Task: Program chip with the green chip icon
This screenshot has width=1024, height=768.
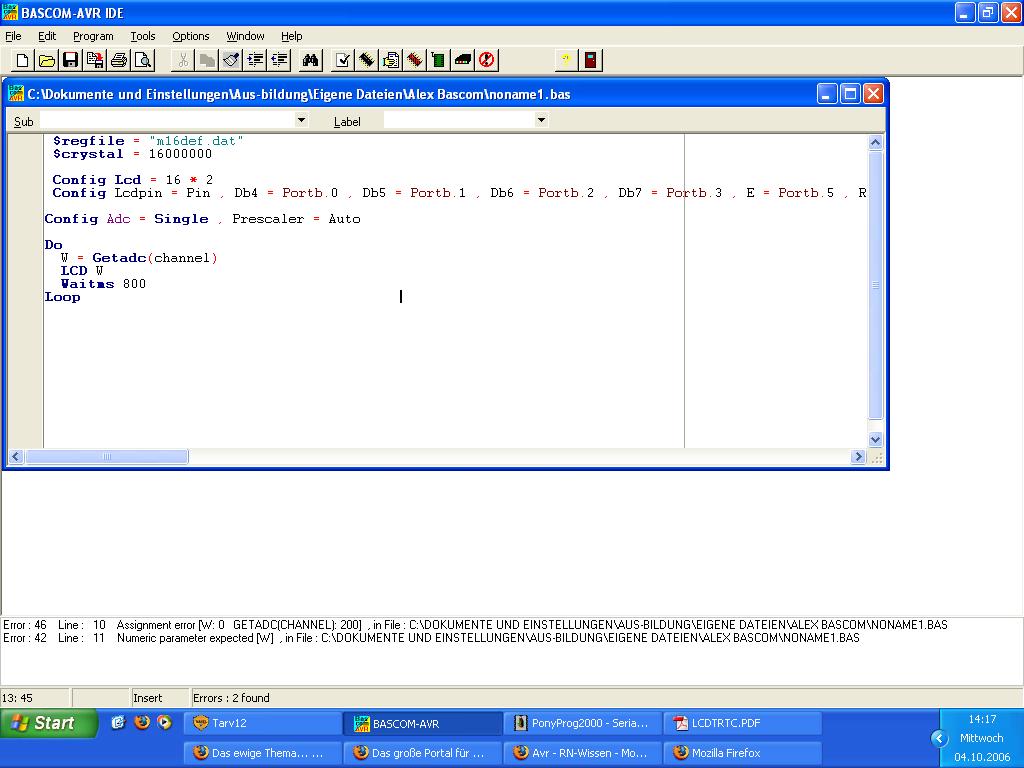Action: point(439,61)
